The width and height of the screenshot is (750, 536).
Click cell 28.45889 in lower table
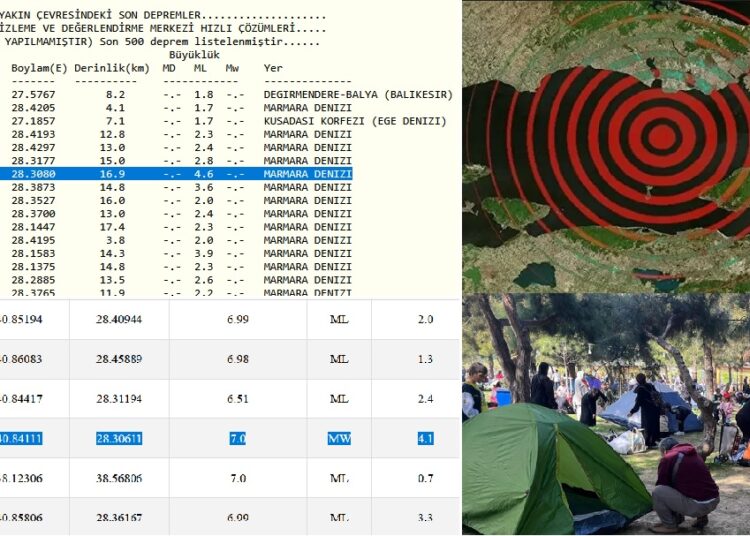coord(119,359)
